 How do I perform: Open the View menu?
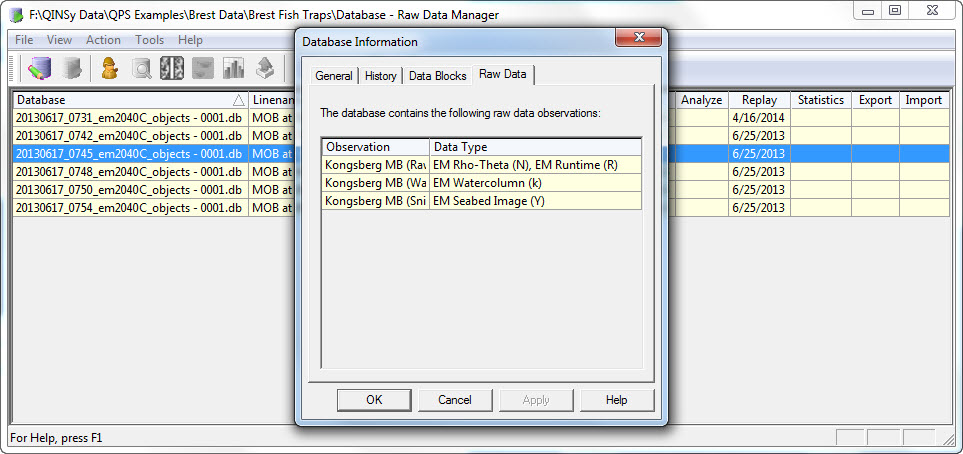(x=60, y=40)
